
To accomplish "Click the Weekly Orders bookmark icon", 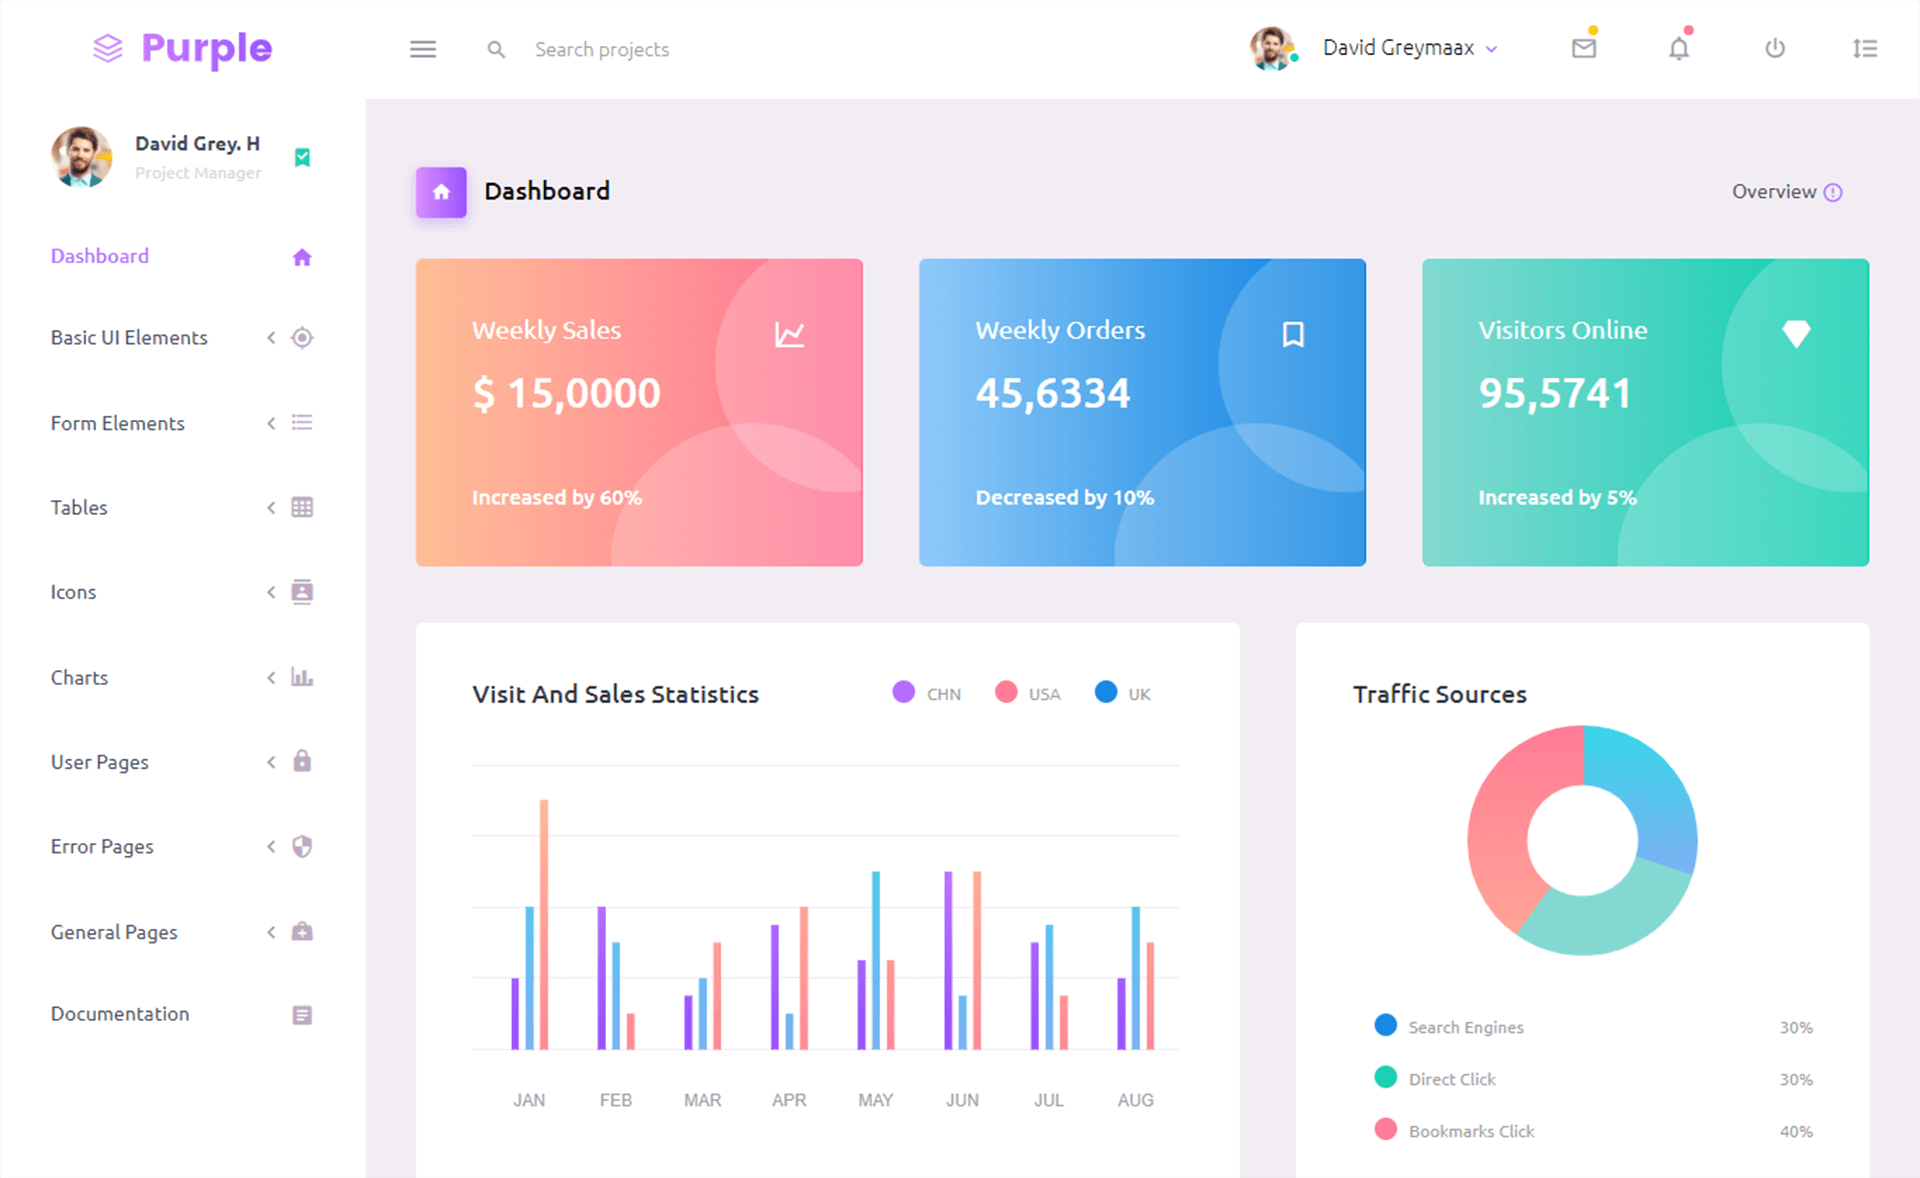I will point(1293,330).
